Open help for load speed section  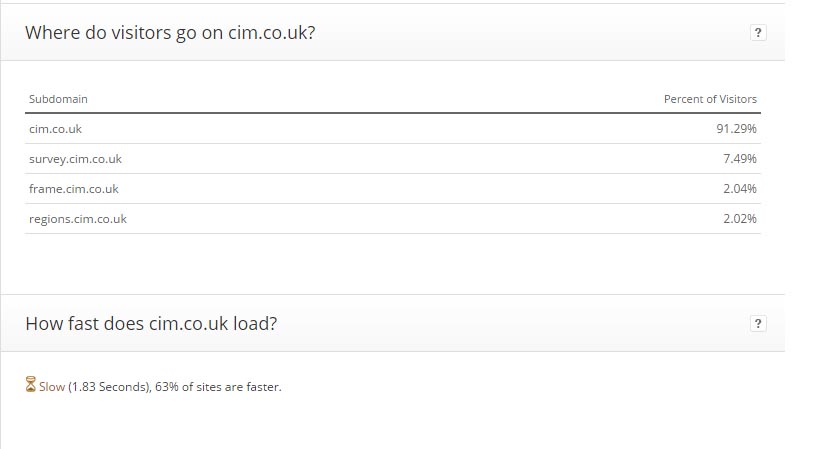[758, 324]
